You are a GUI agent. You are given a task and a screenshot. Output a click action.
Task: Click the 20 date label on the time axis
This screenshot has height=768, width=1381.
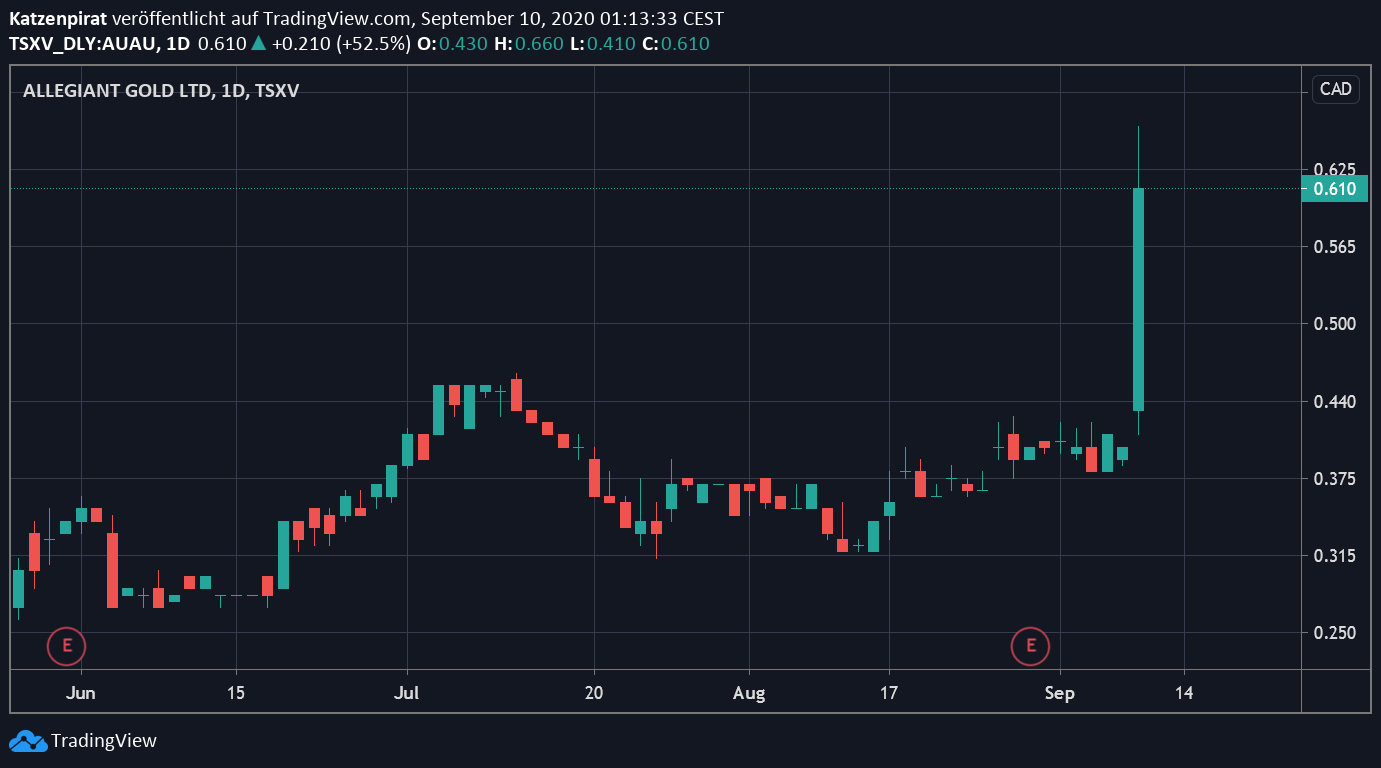[x=594, y=693]
